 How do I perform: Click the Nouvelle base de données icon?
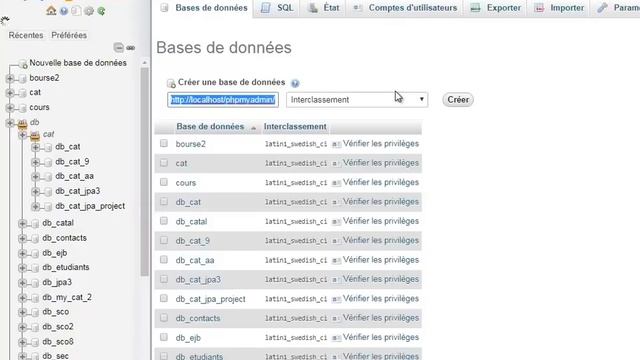point(23,63)
